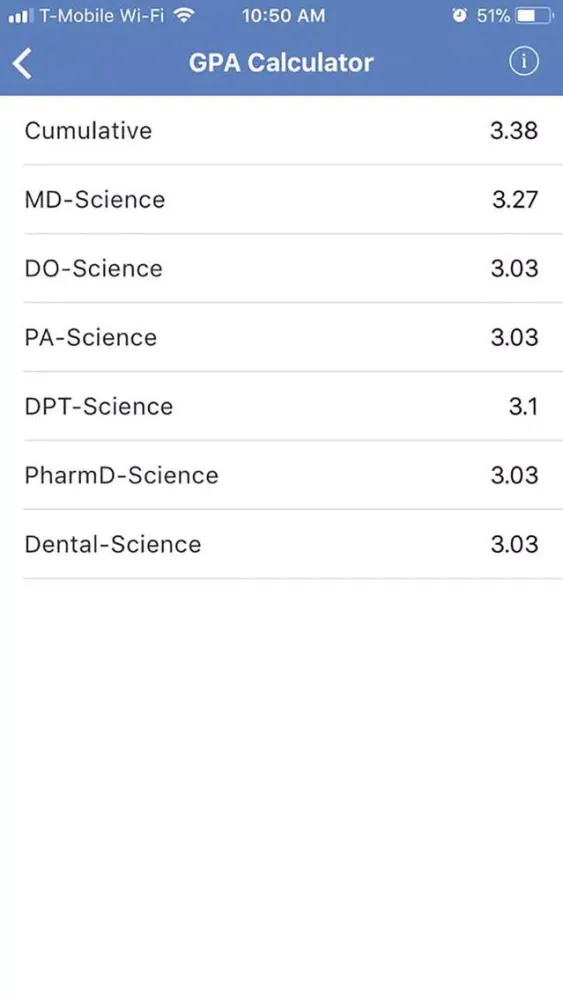Tap the T-Mobile Wi-Fi carrier label

click(x=102, y=16)
